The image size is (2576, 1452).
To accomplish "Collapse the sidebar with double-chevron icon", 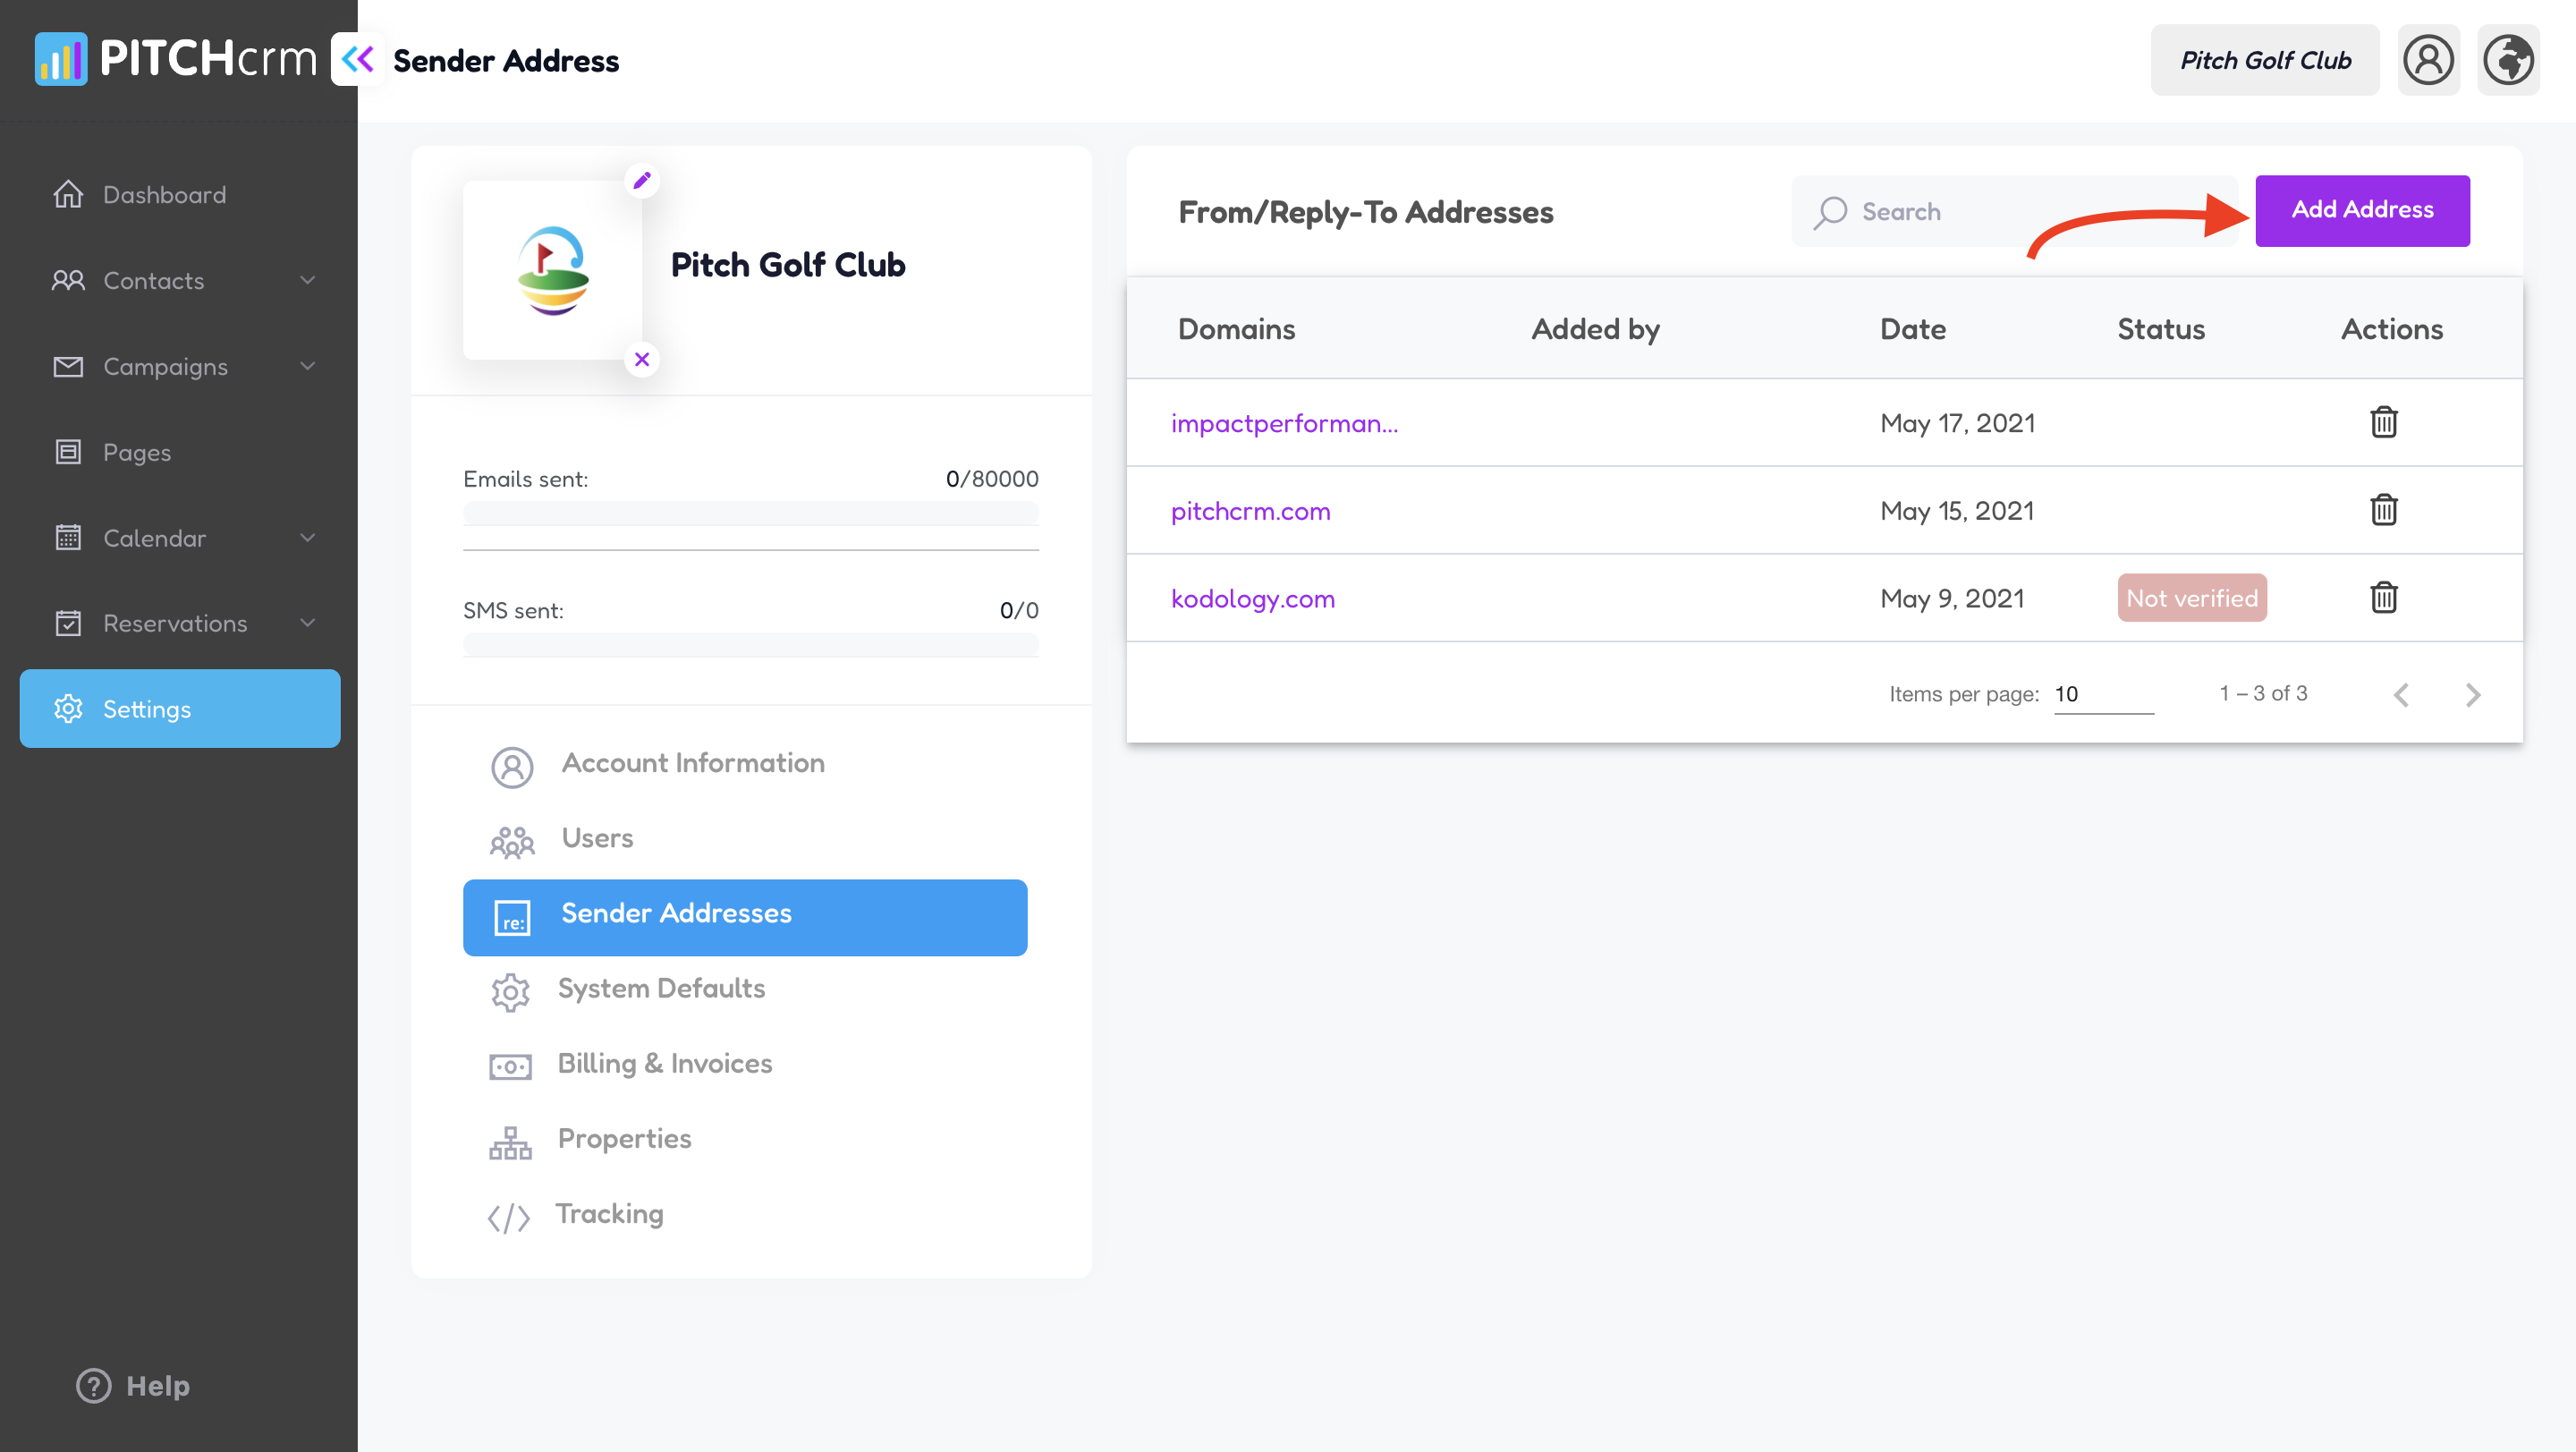I will [x=357, y=60].
